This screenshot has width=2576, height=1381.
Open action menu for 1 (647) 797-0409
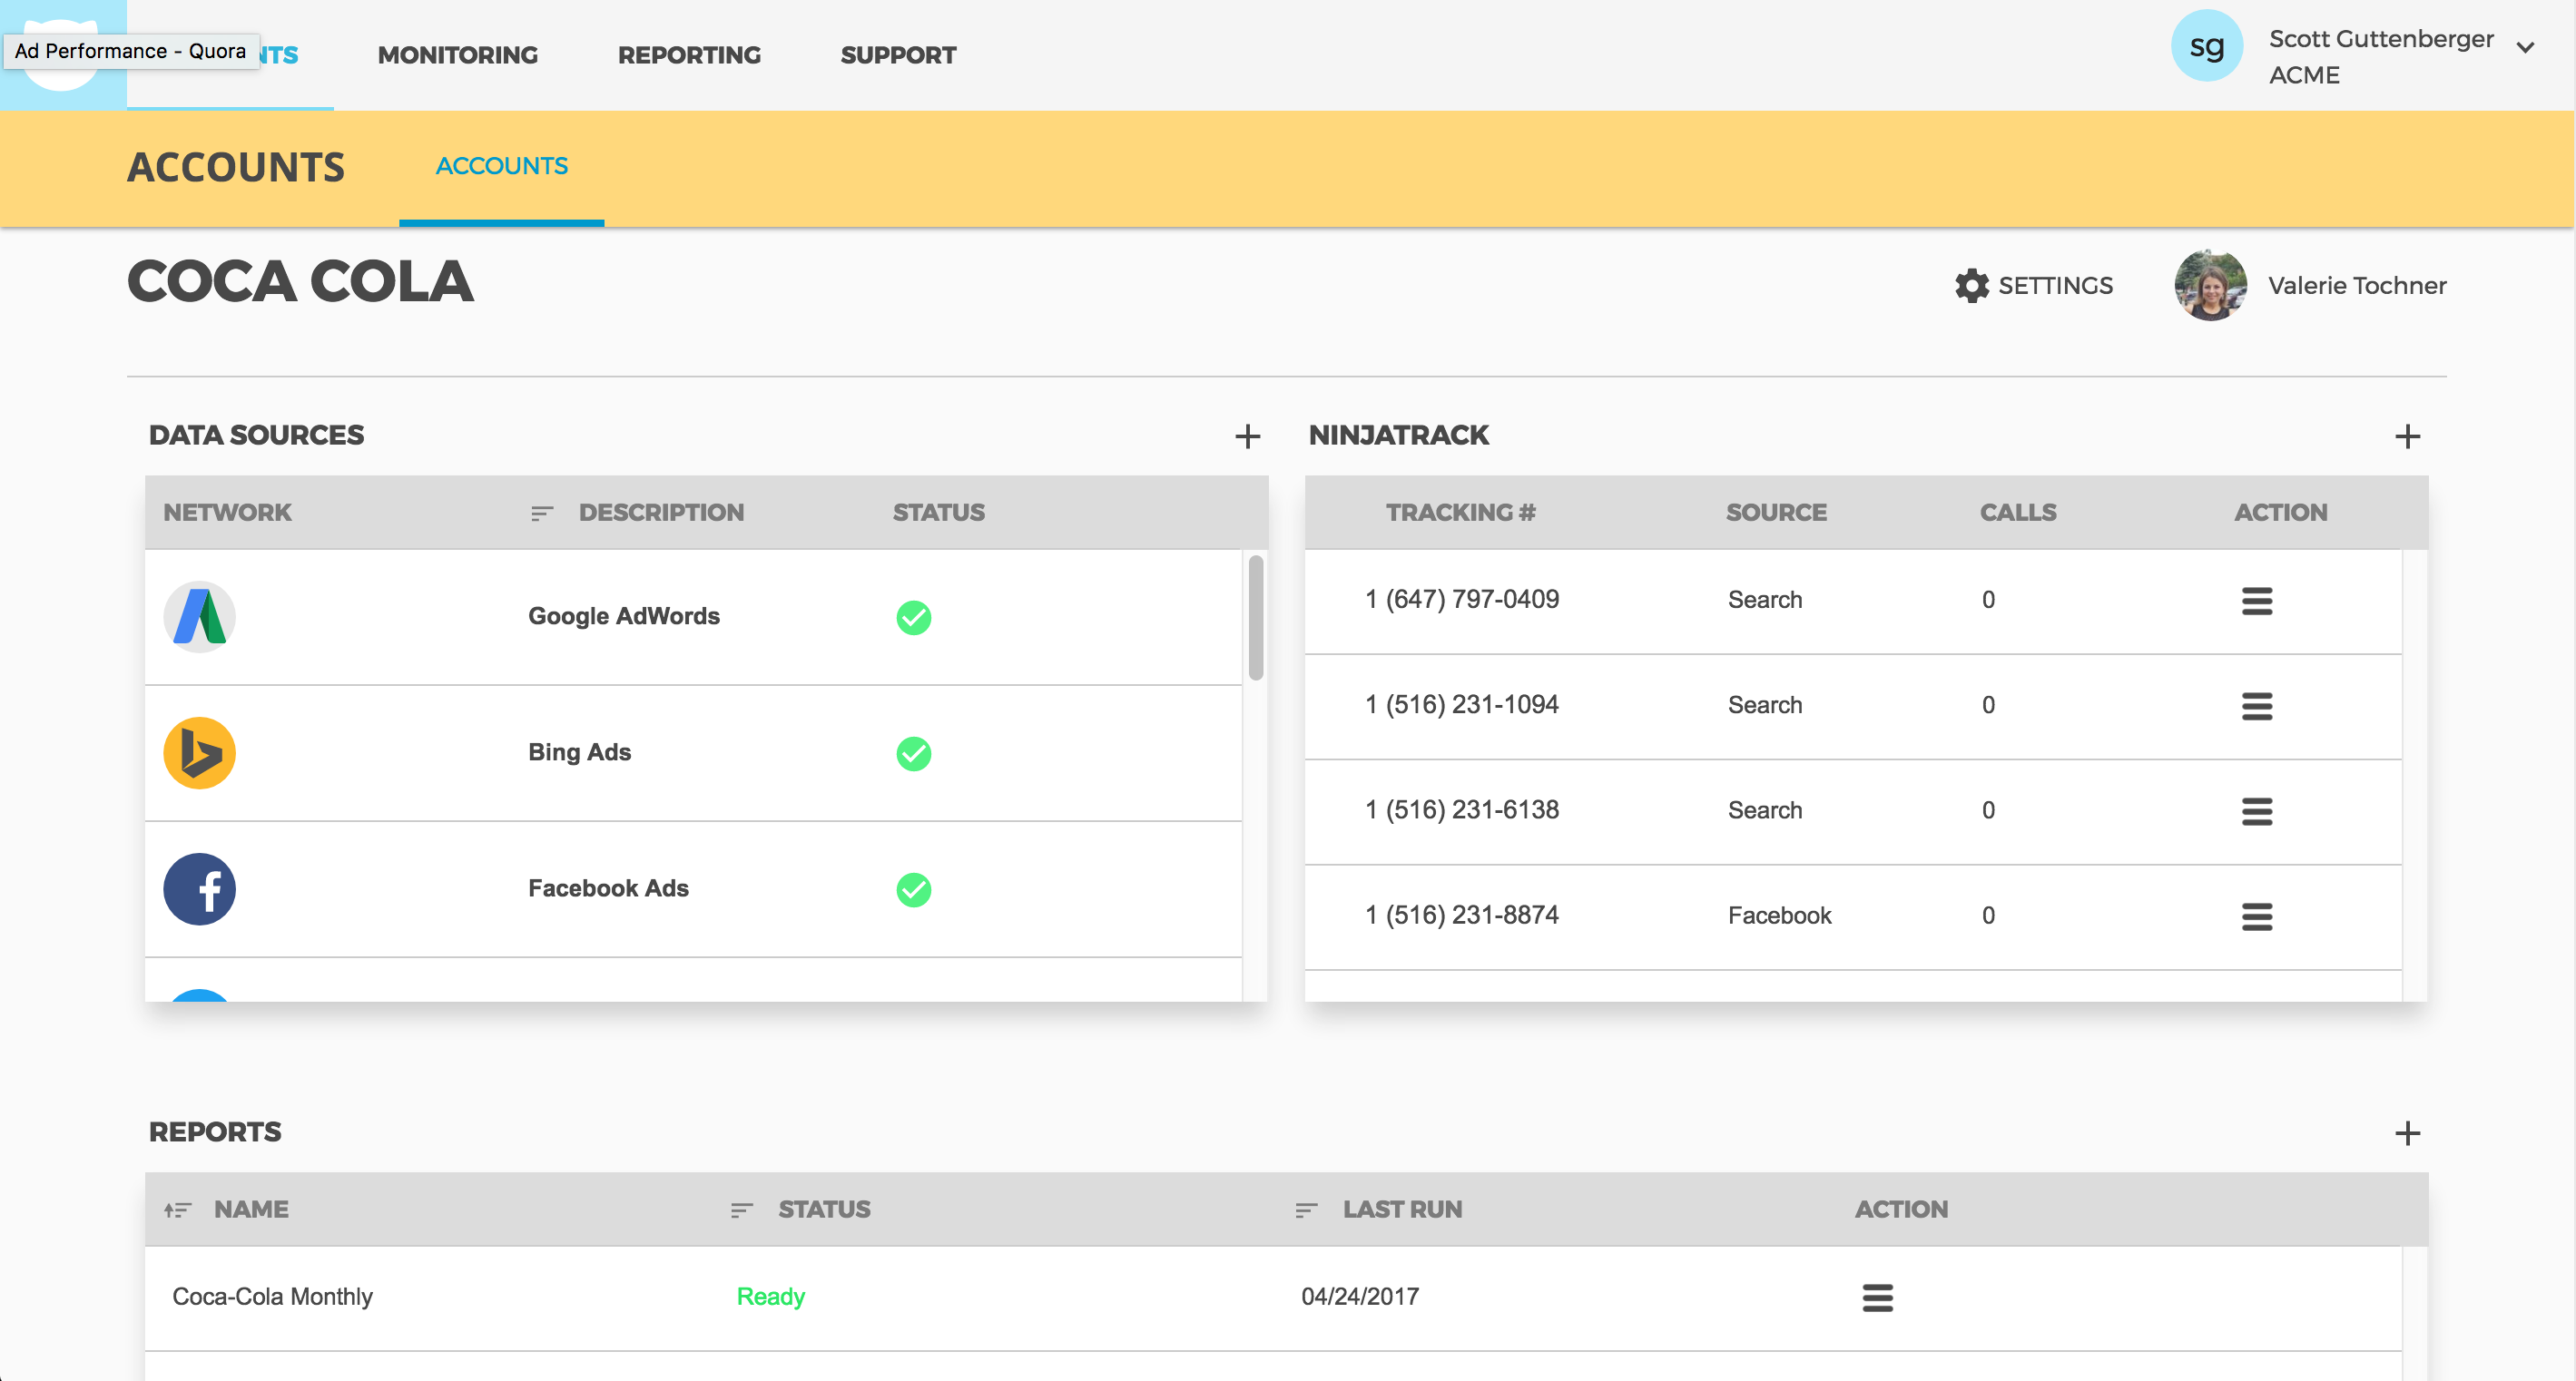click(x=2256, y=601)
